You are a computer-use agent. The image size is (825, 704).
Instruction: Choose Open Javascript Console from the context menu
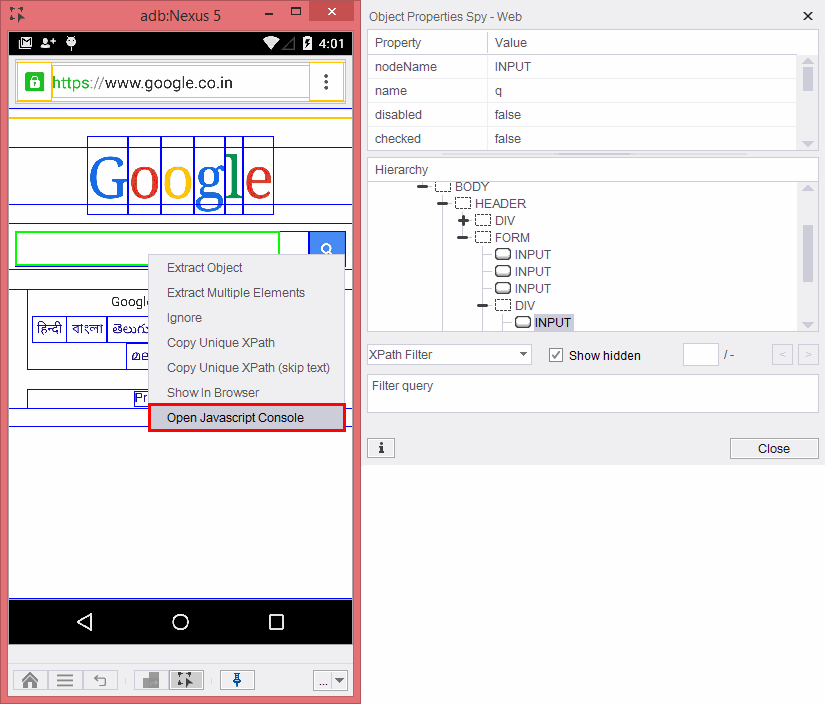tap(246, 418)
